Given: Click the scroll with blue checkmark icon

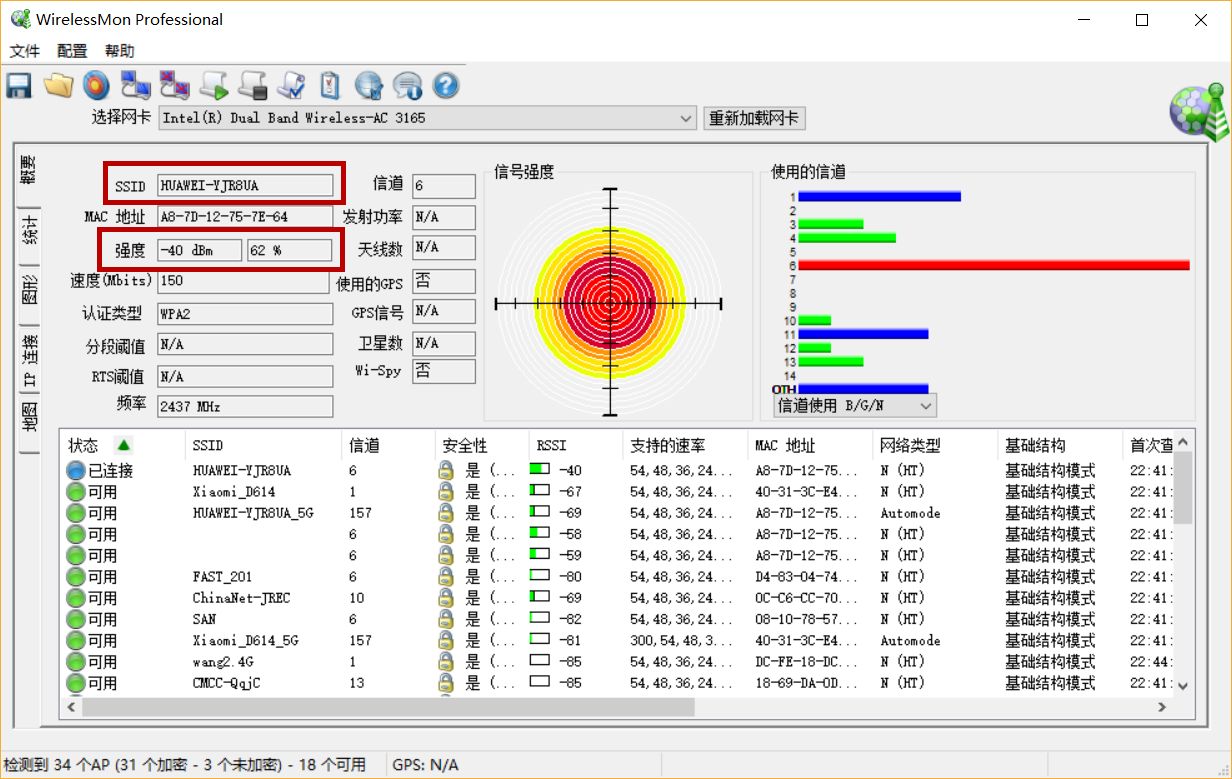Looking at the screenshot, I should (291, 86).
